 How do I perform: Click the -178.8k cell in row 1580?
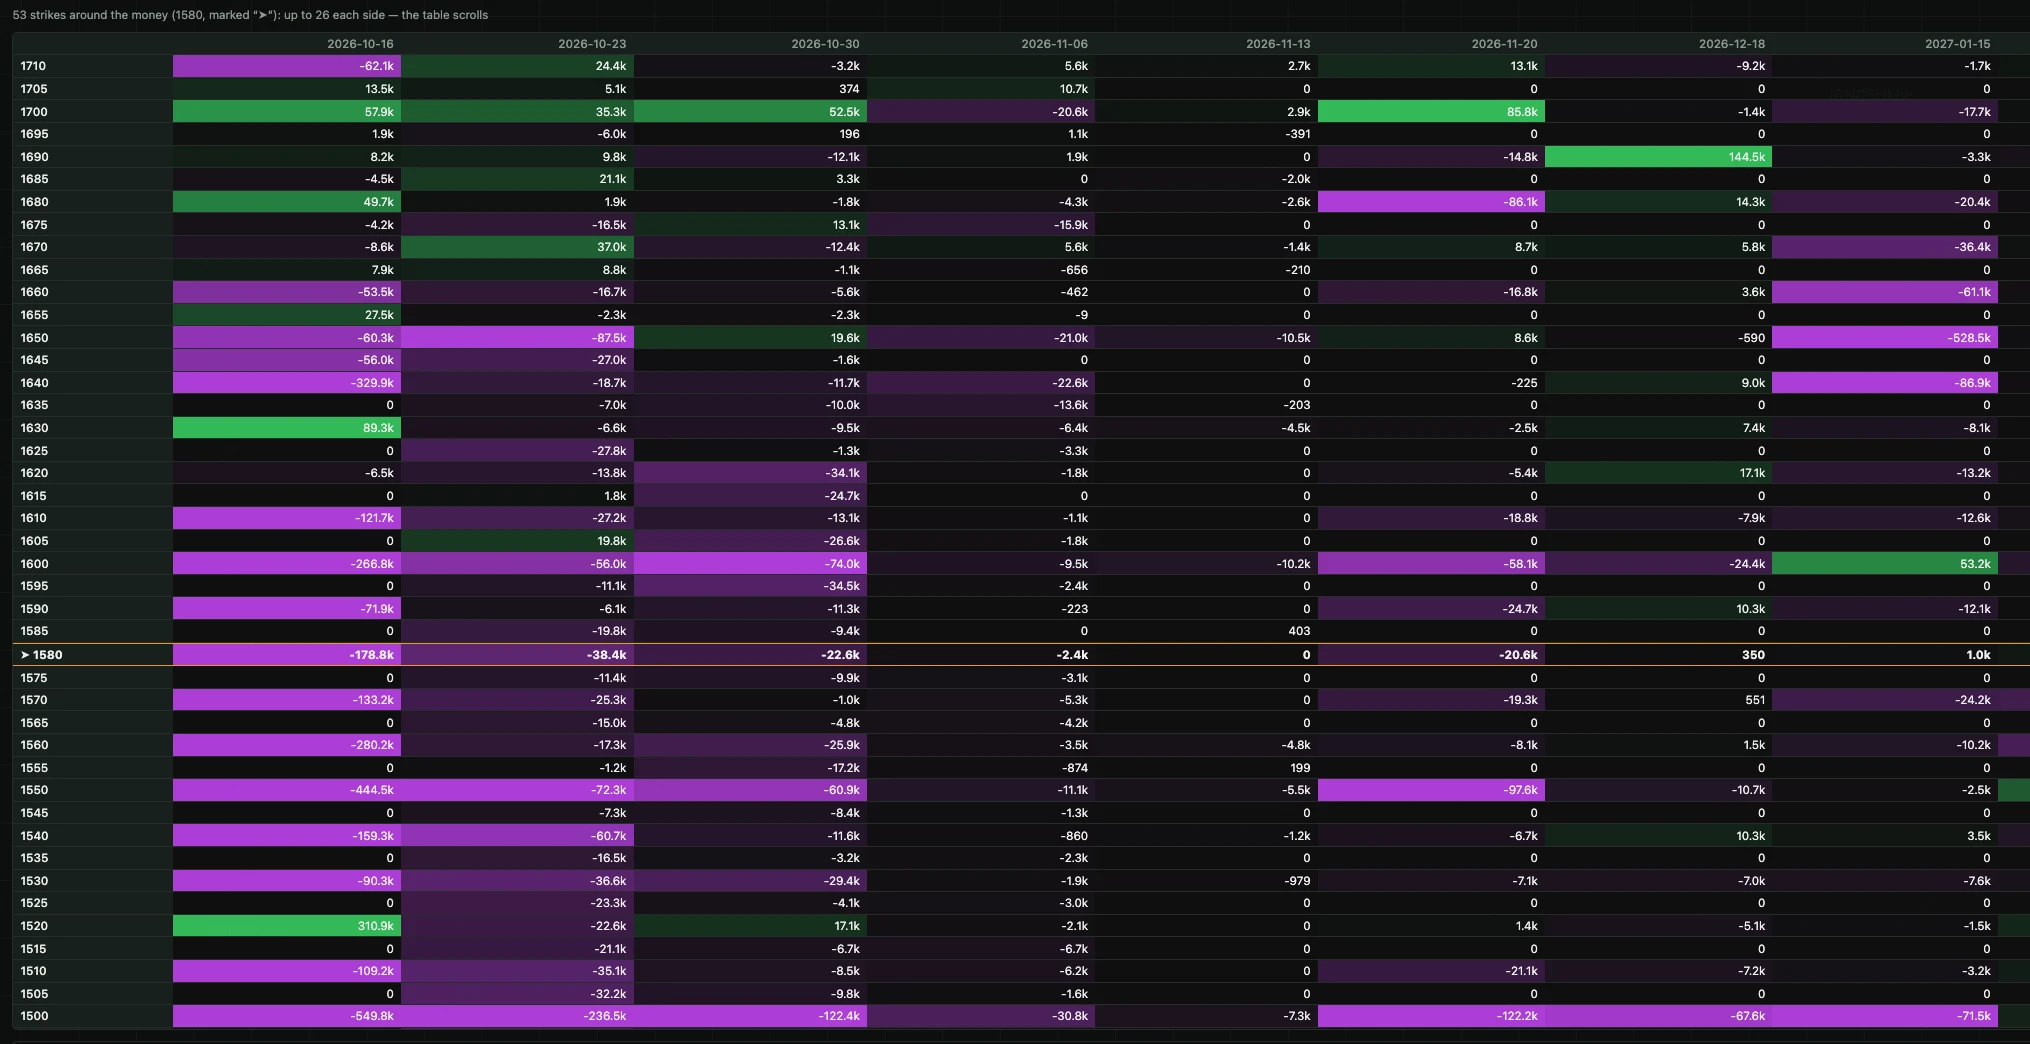(287, 655)
